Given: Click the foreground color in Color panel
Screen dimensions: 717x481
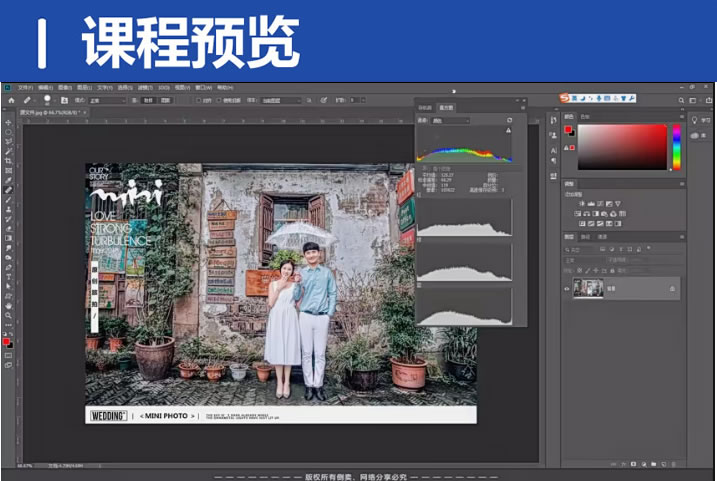Looking at the screenshot, I should tap(567, 129).
